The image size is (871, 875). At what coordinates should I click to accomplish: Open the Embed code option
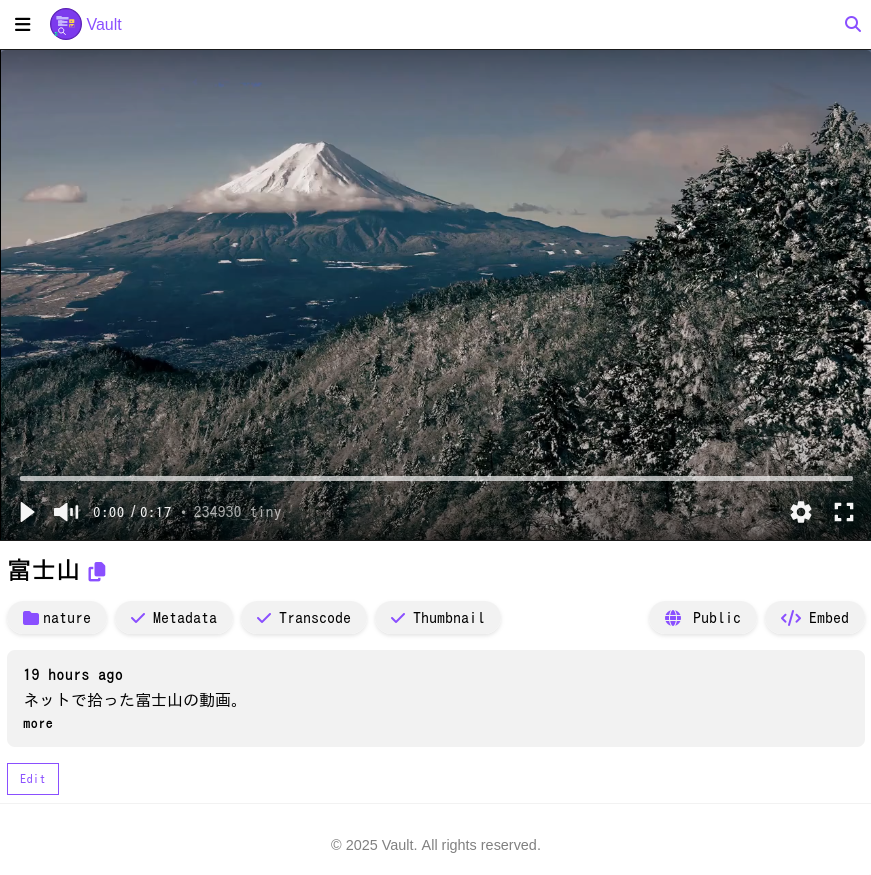pyautogui.click(x=815, y=618)
